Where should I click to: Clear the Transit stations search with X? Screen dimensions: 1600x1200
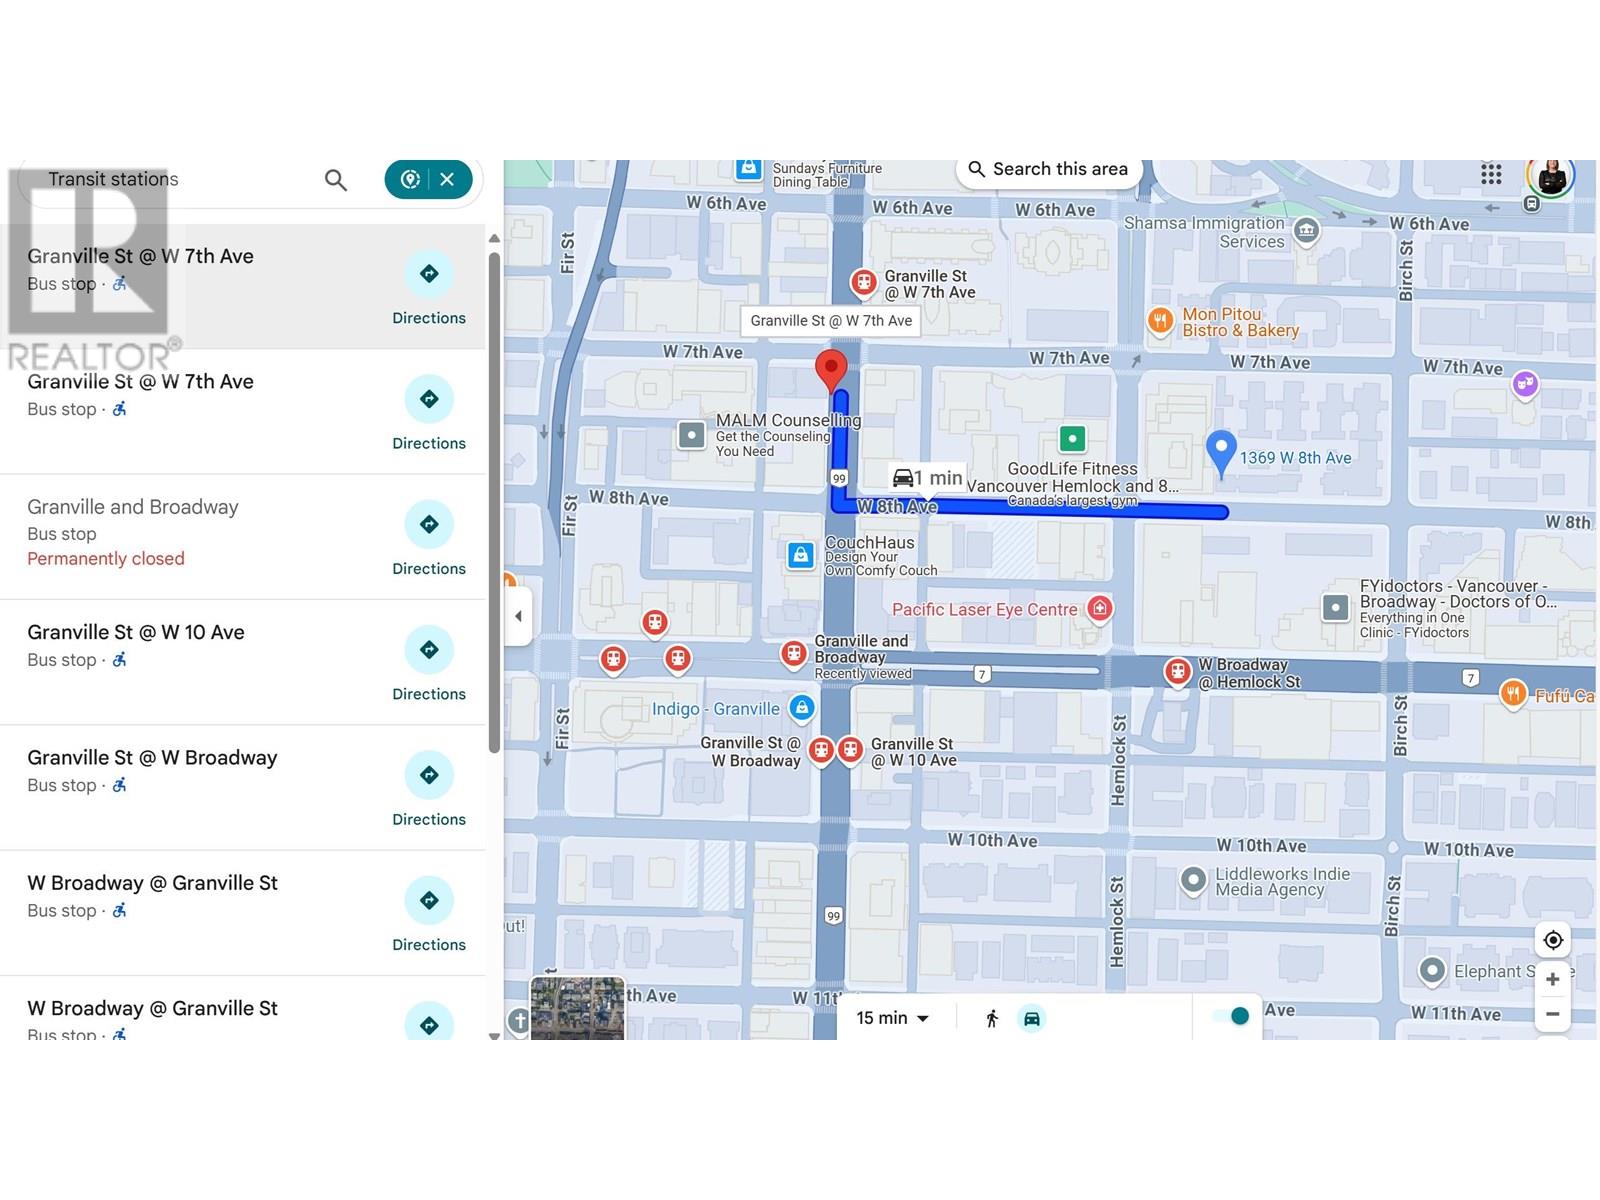(x=447, y=179)
